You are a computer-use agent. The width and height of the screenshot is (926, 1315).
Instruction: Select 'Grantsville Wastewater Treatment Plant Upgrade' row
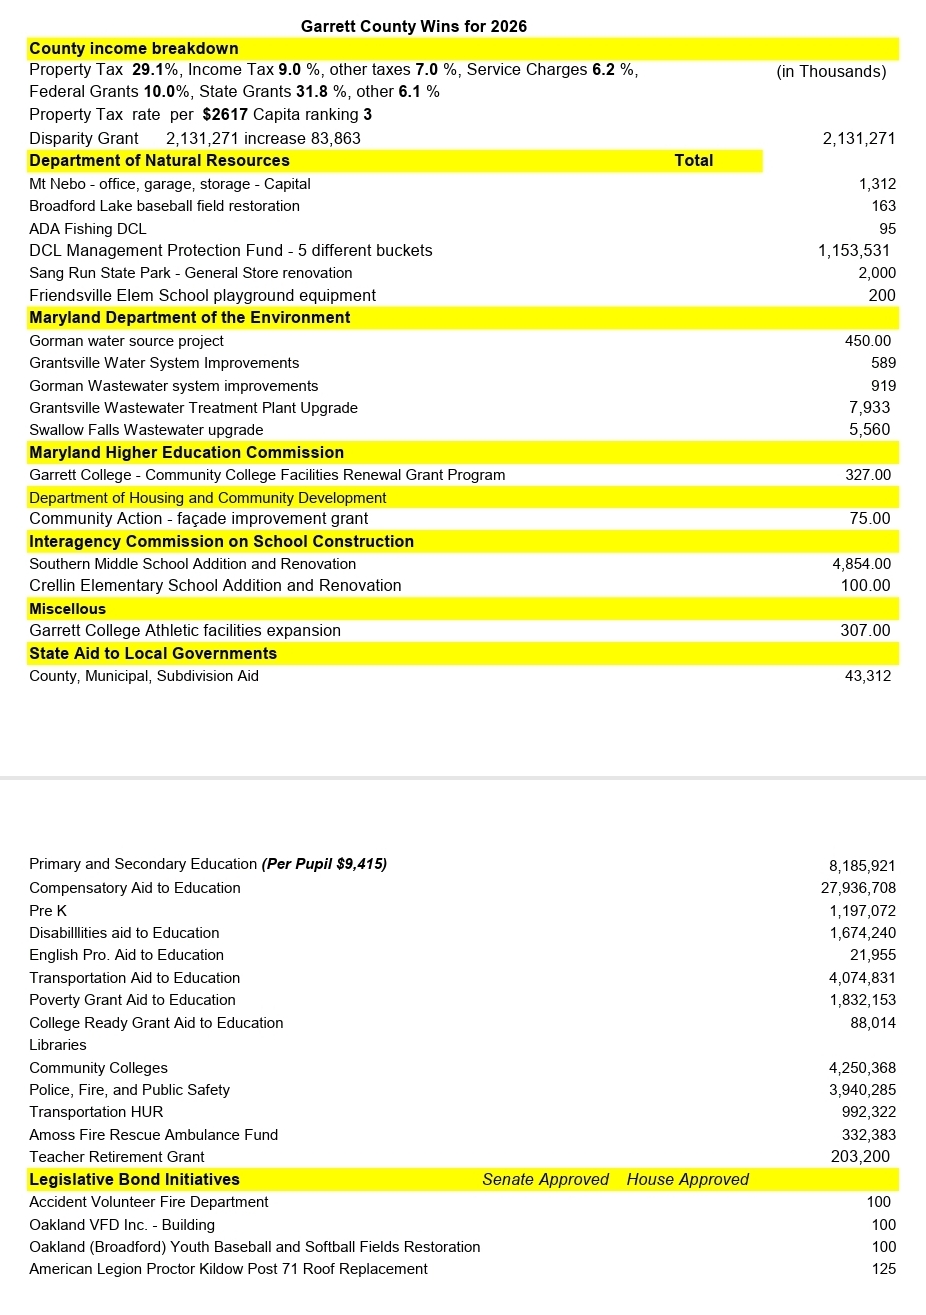pyautogui.click(x=193, y=408)
